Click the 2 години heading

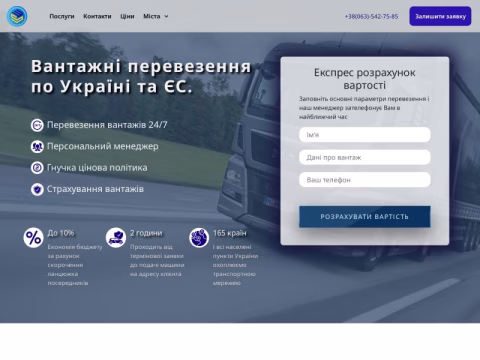click(146, 233)
